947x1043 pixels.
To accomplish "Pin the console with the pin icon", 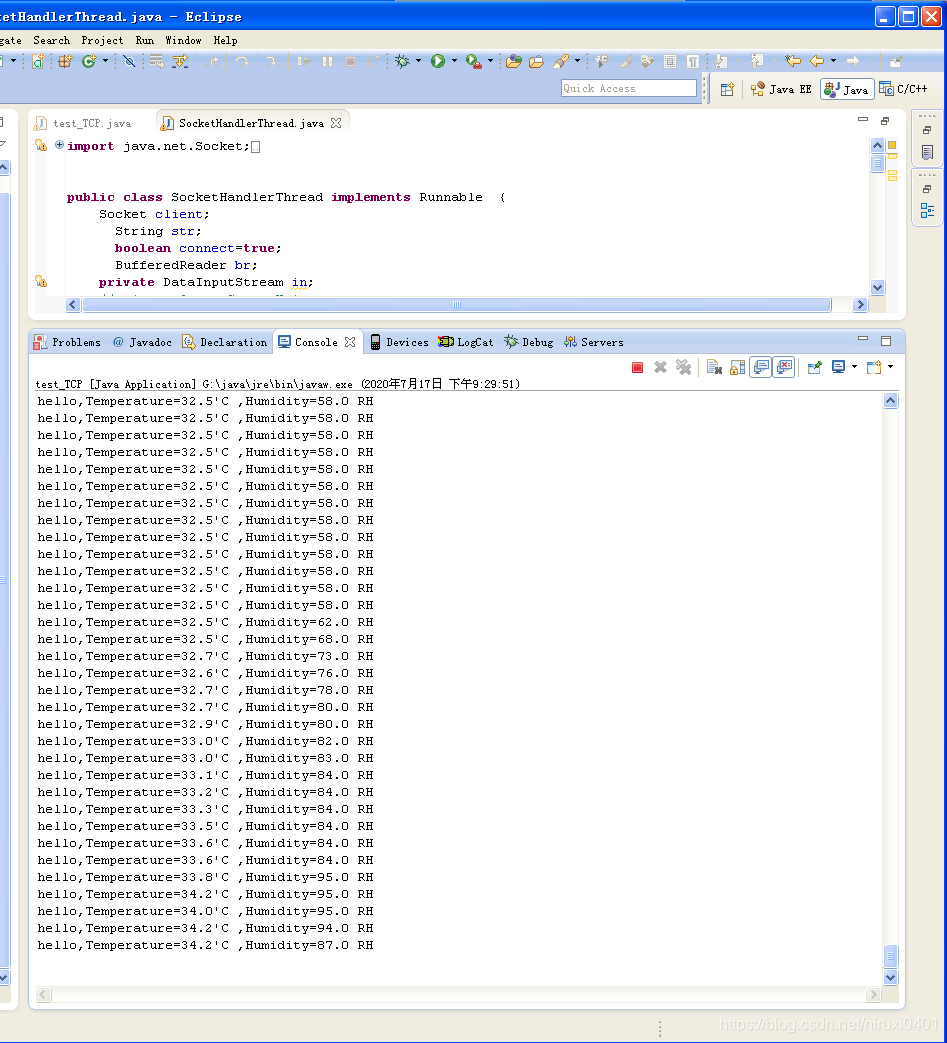I will click(x=814, y=367).
